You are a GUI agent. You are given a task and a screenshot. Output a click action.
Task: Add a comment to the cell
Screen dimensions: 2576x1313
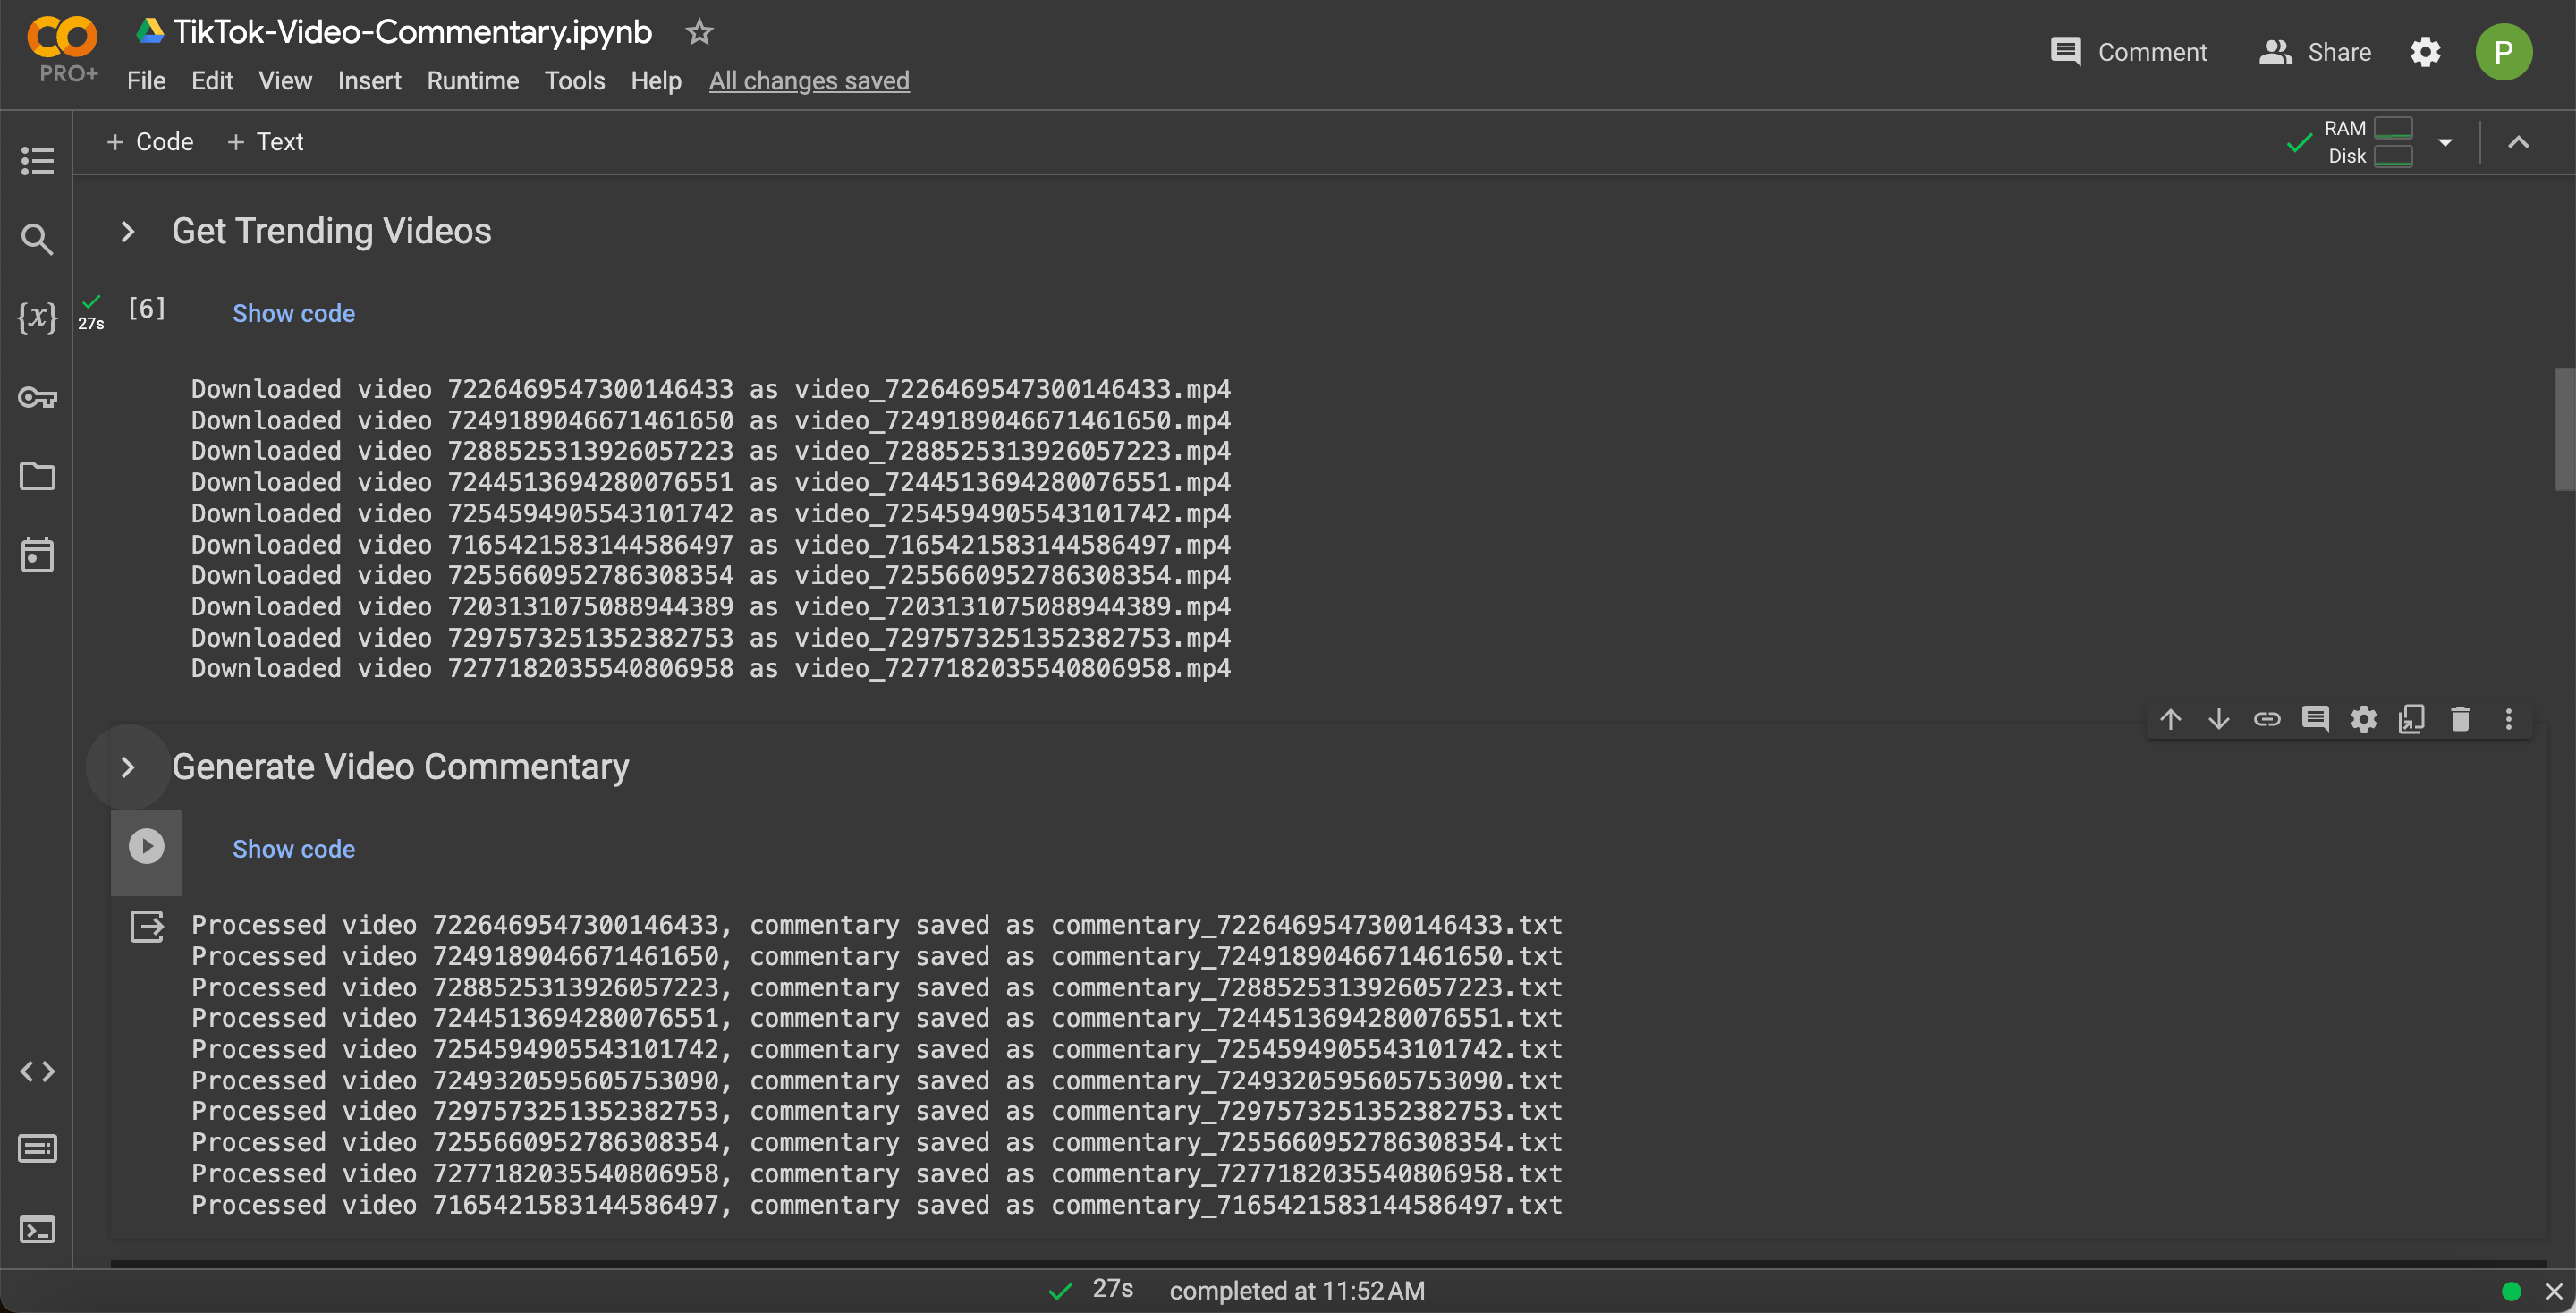point(2315,719)
